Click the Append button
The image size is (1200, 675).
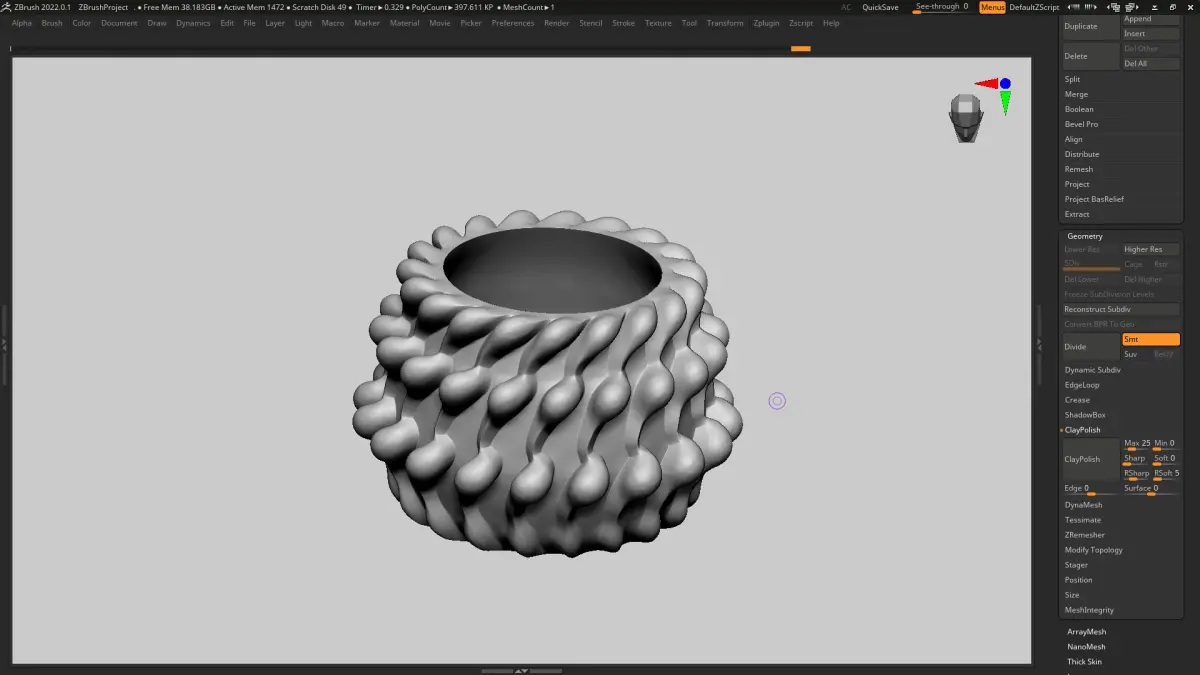point(1151,19)
